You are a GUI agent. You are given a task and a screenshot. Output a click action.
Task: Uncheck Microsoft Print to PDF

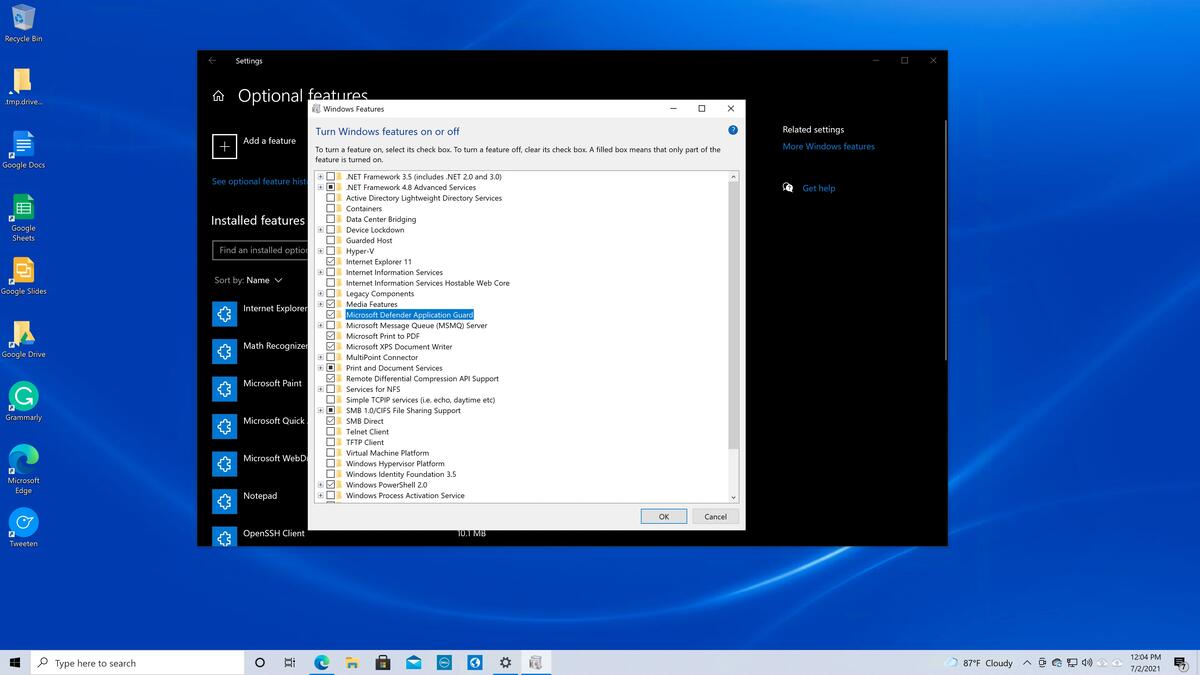pos(331,336)
